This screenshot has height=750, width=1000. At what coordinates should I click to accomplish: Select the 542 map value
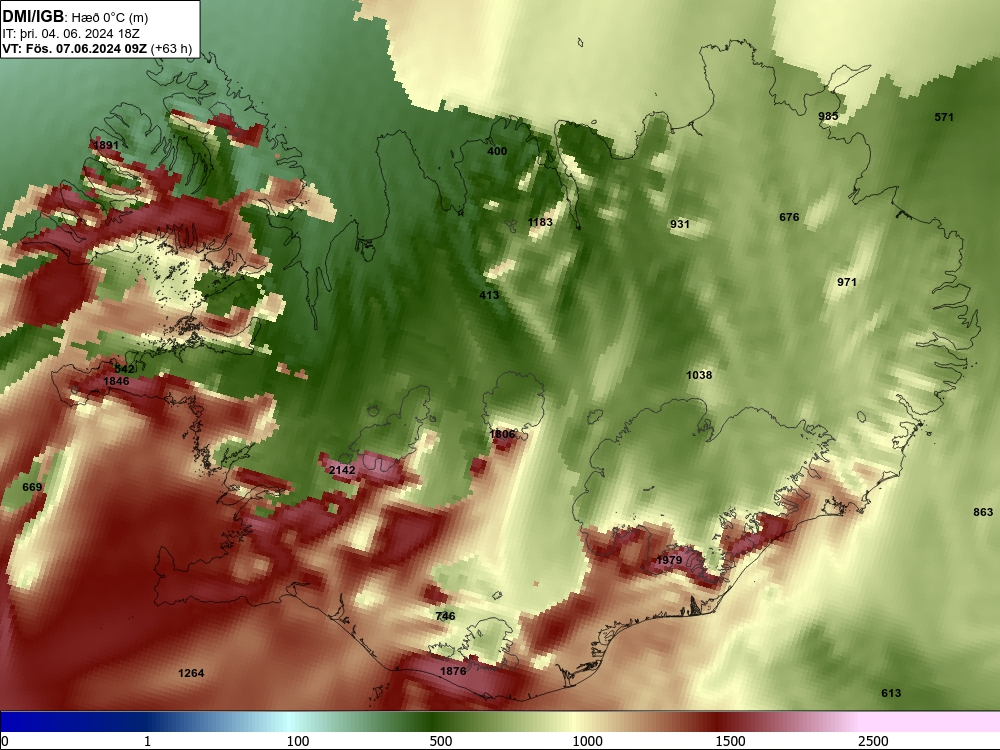click(124, 369)
